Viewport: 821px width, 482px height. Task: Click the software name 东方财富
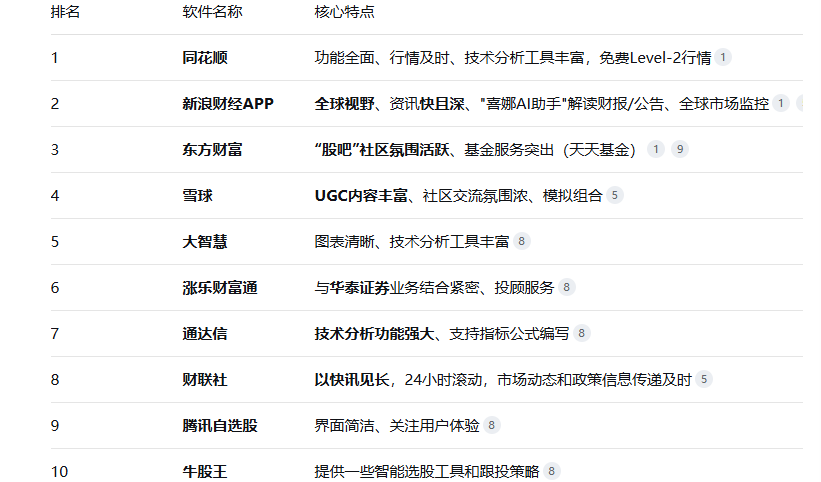click(212, 150)
